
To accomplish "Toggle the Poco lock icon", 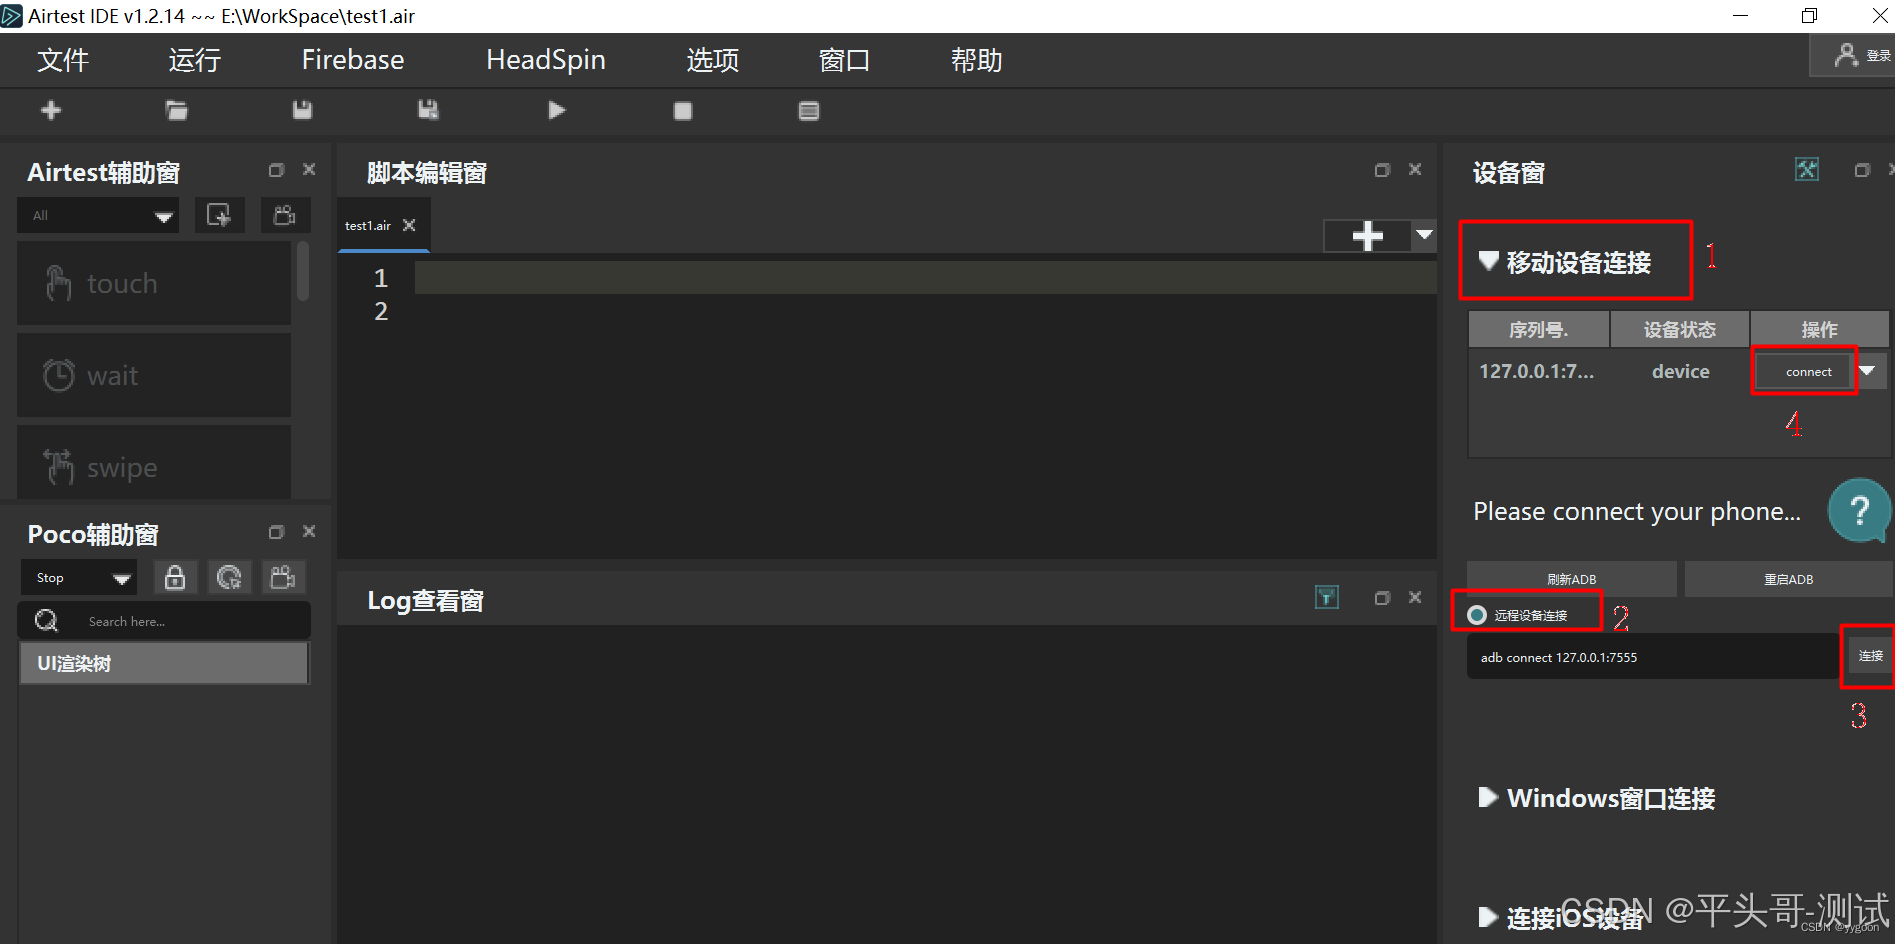I will (x=175, y=577).
